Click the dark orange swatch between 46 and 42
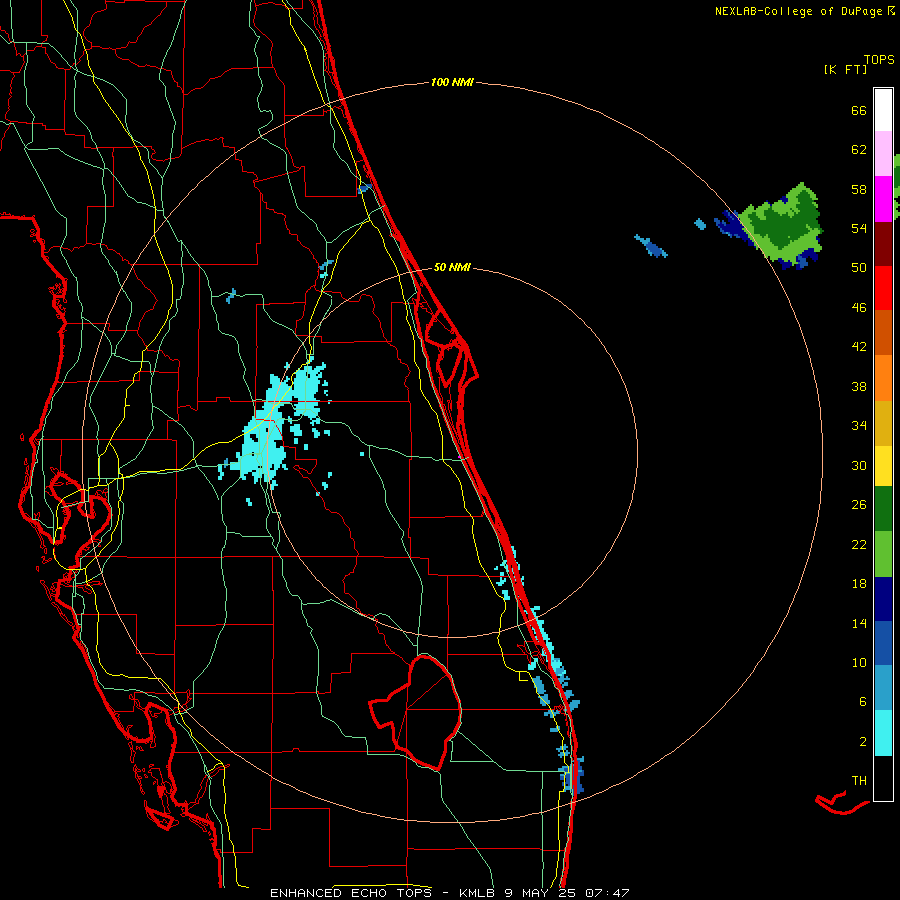900x900 pixels. pyautogui.click(x=883, y=332)
